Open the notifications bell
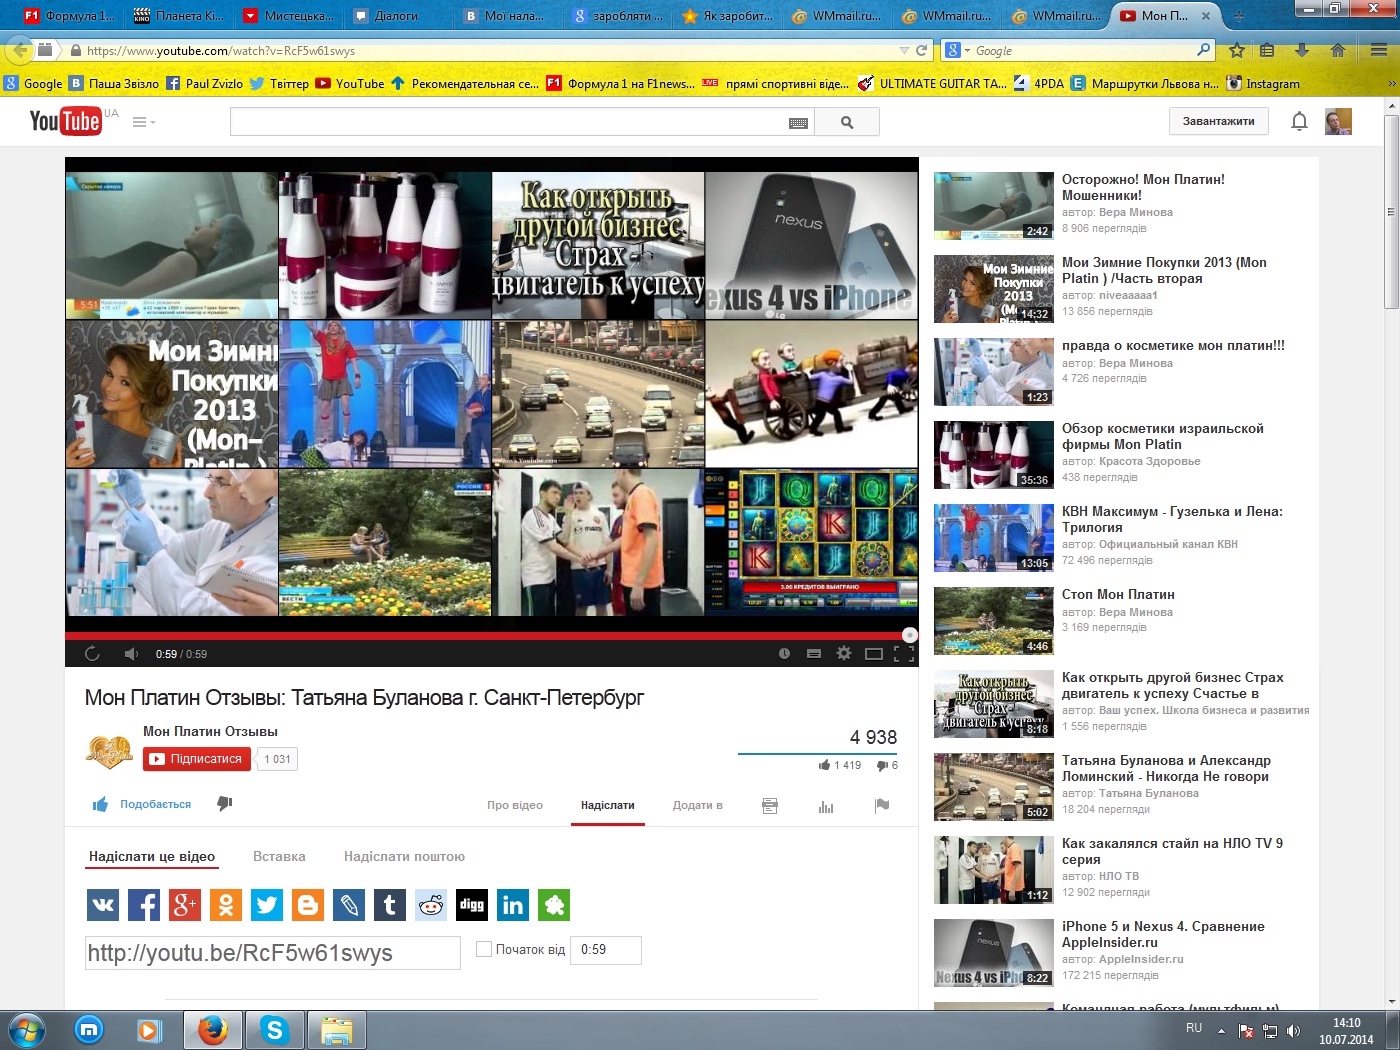The width and height of the screenshot is (1400, 1050). (1299, 122)
